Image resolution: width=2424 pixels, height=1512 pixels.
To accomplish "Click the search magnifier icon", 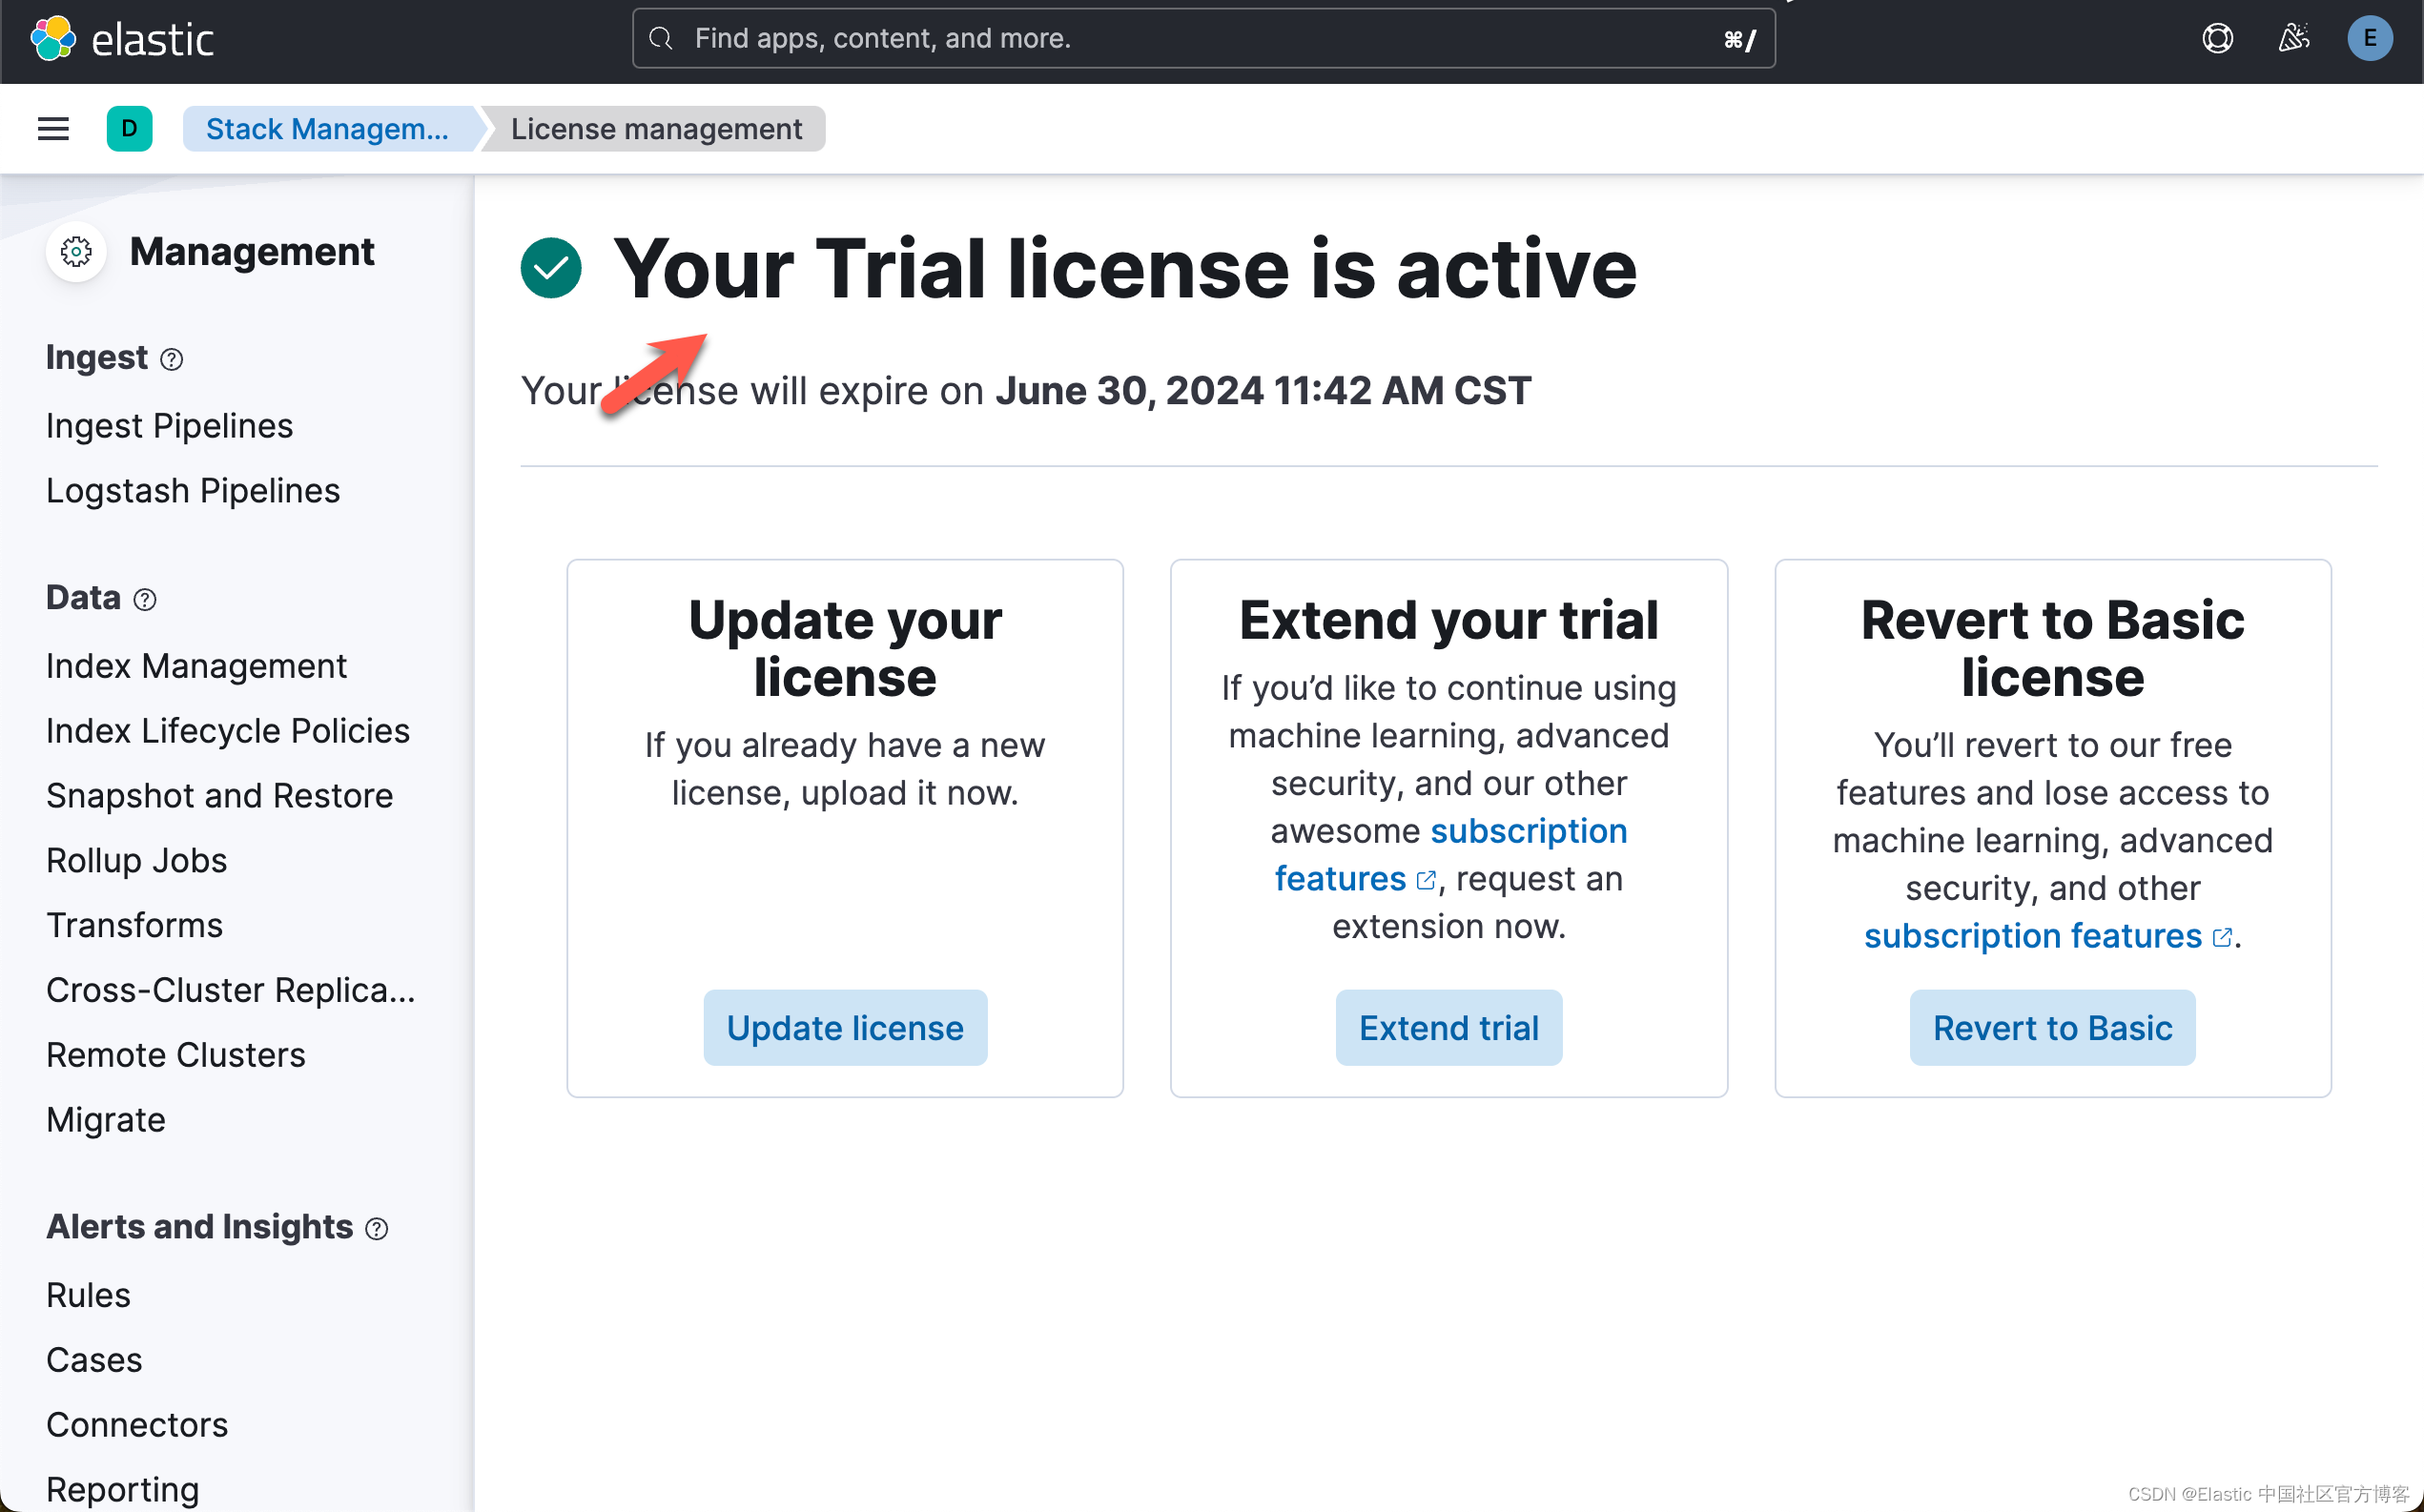I will 660,38.
